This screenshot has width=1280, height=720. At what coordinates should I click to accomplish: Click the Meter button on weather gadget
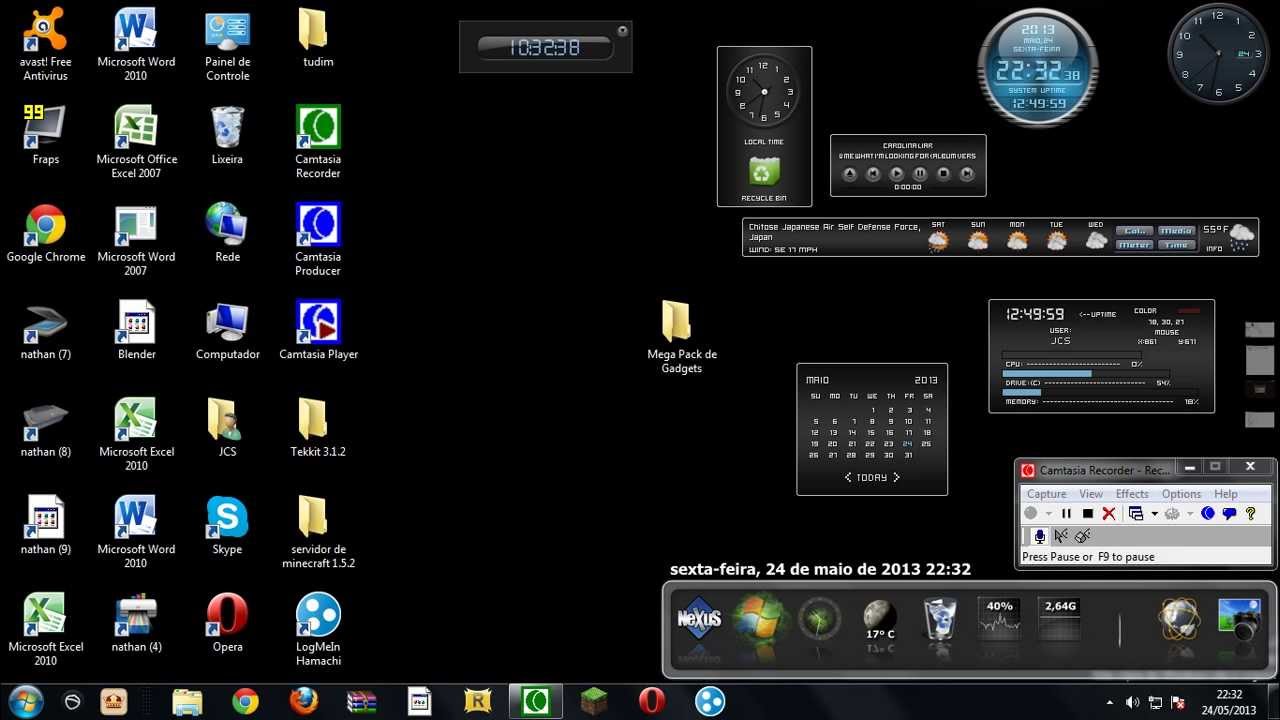1135,245
